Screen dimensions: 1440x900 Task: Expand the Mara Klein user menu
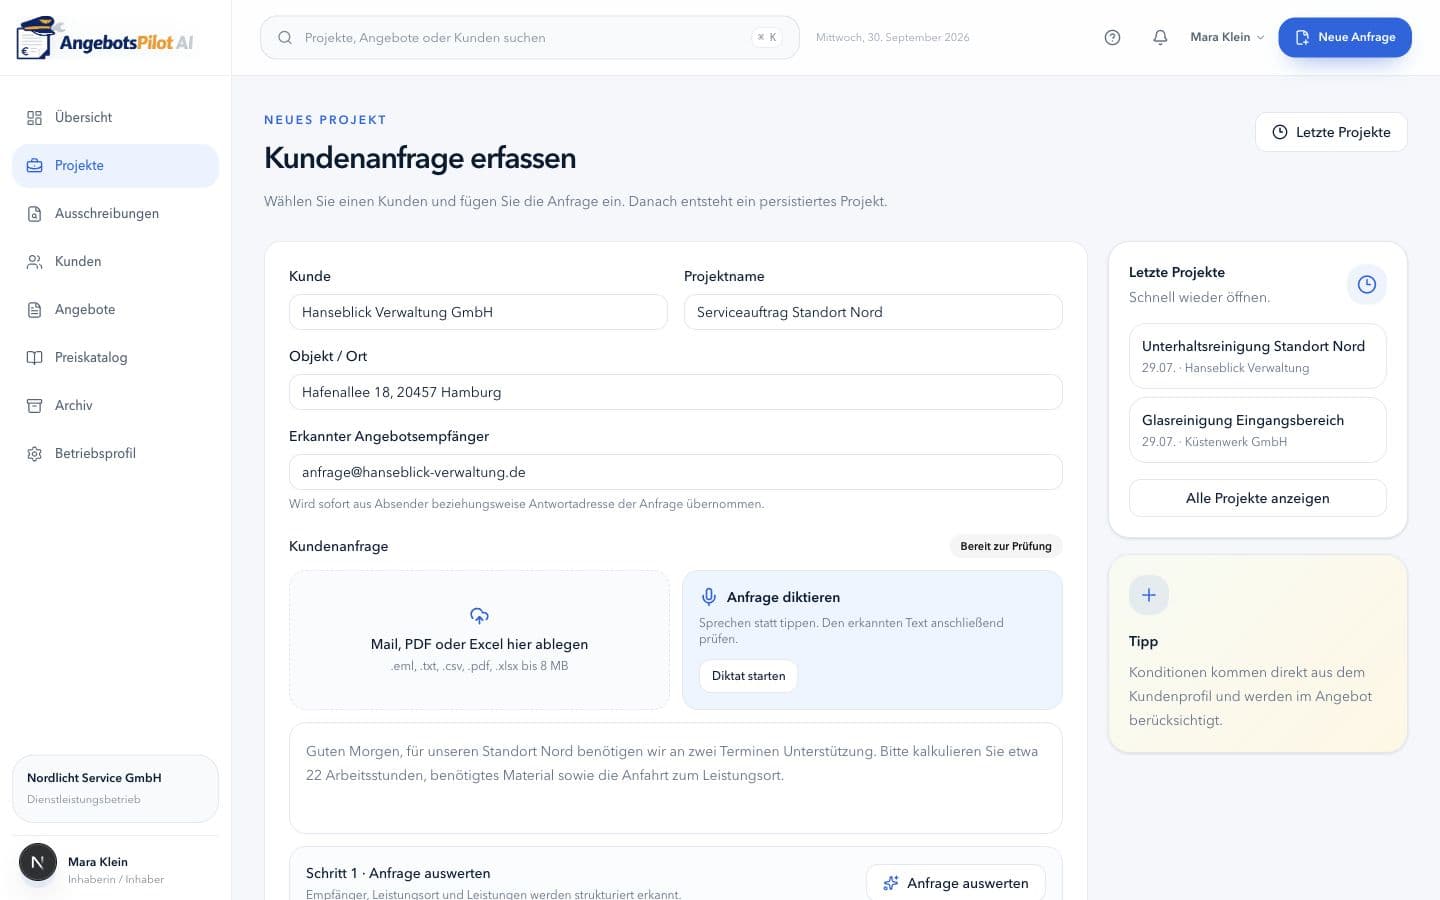coord(1227,37)
